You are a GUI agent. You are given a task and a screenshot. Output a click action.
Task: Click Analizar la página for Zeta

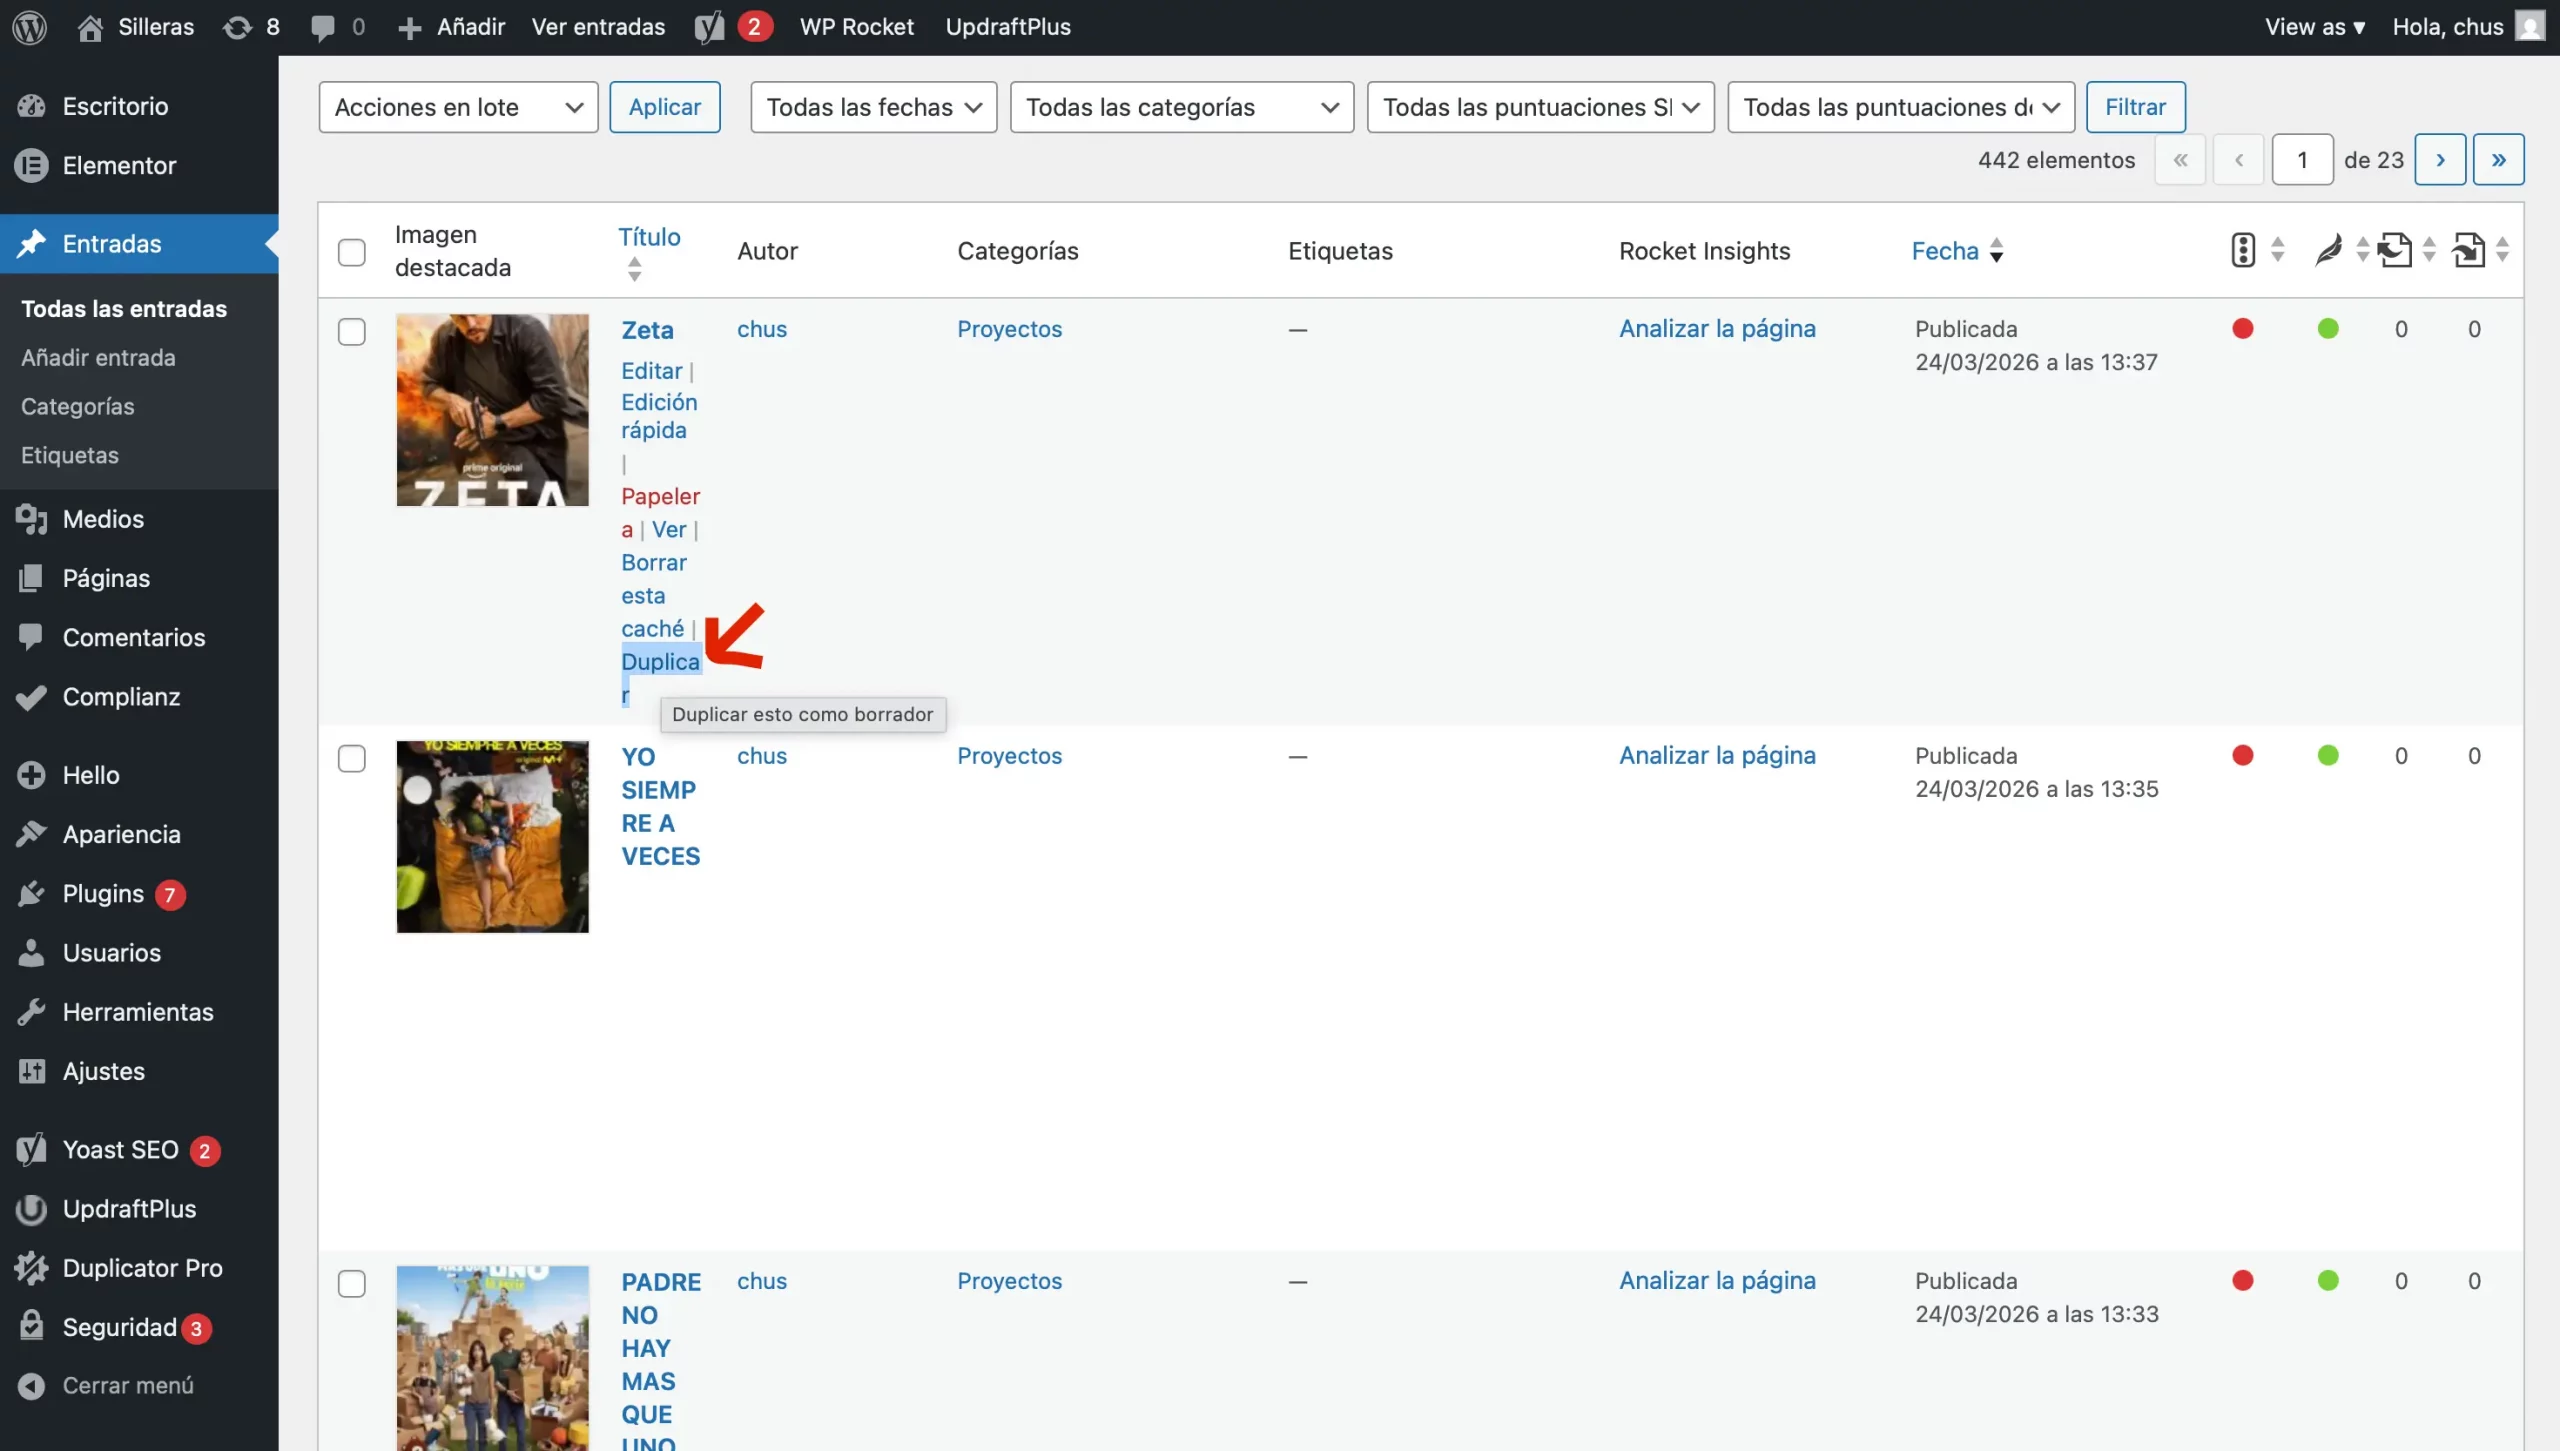click(x=1717, y=329)
